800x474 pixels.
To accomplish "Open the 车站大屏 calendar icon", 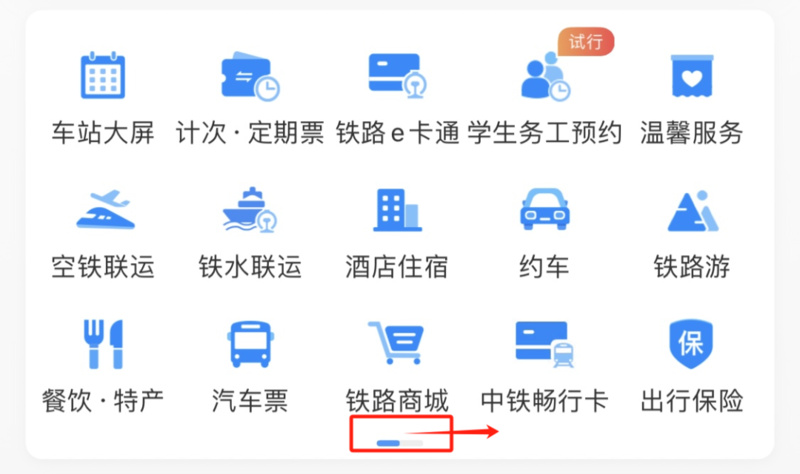I will 103,74.
